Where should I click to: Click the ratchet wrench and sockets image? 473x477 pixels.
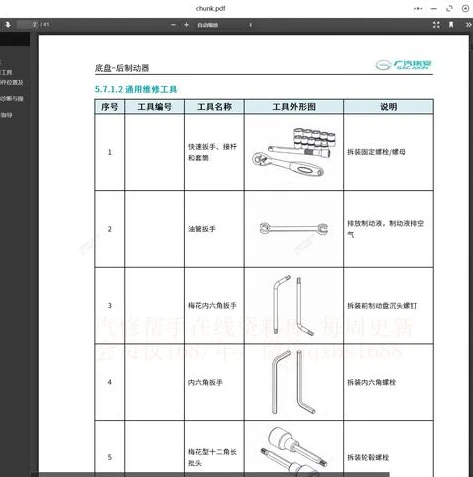tap(294, 152)
